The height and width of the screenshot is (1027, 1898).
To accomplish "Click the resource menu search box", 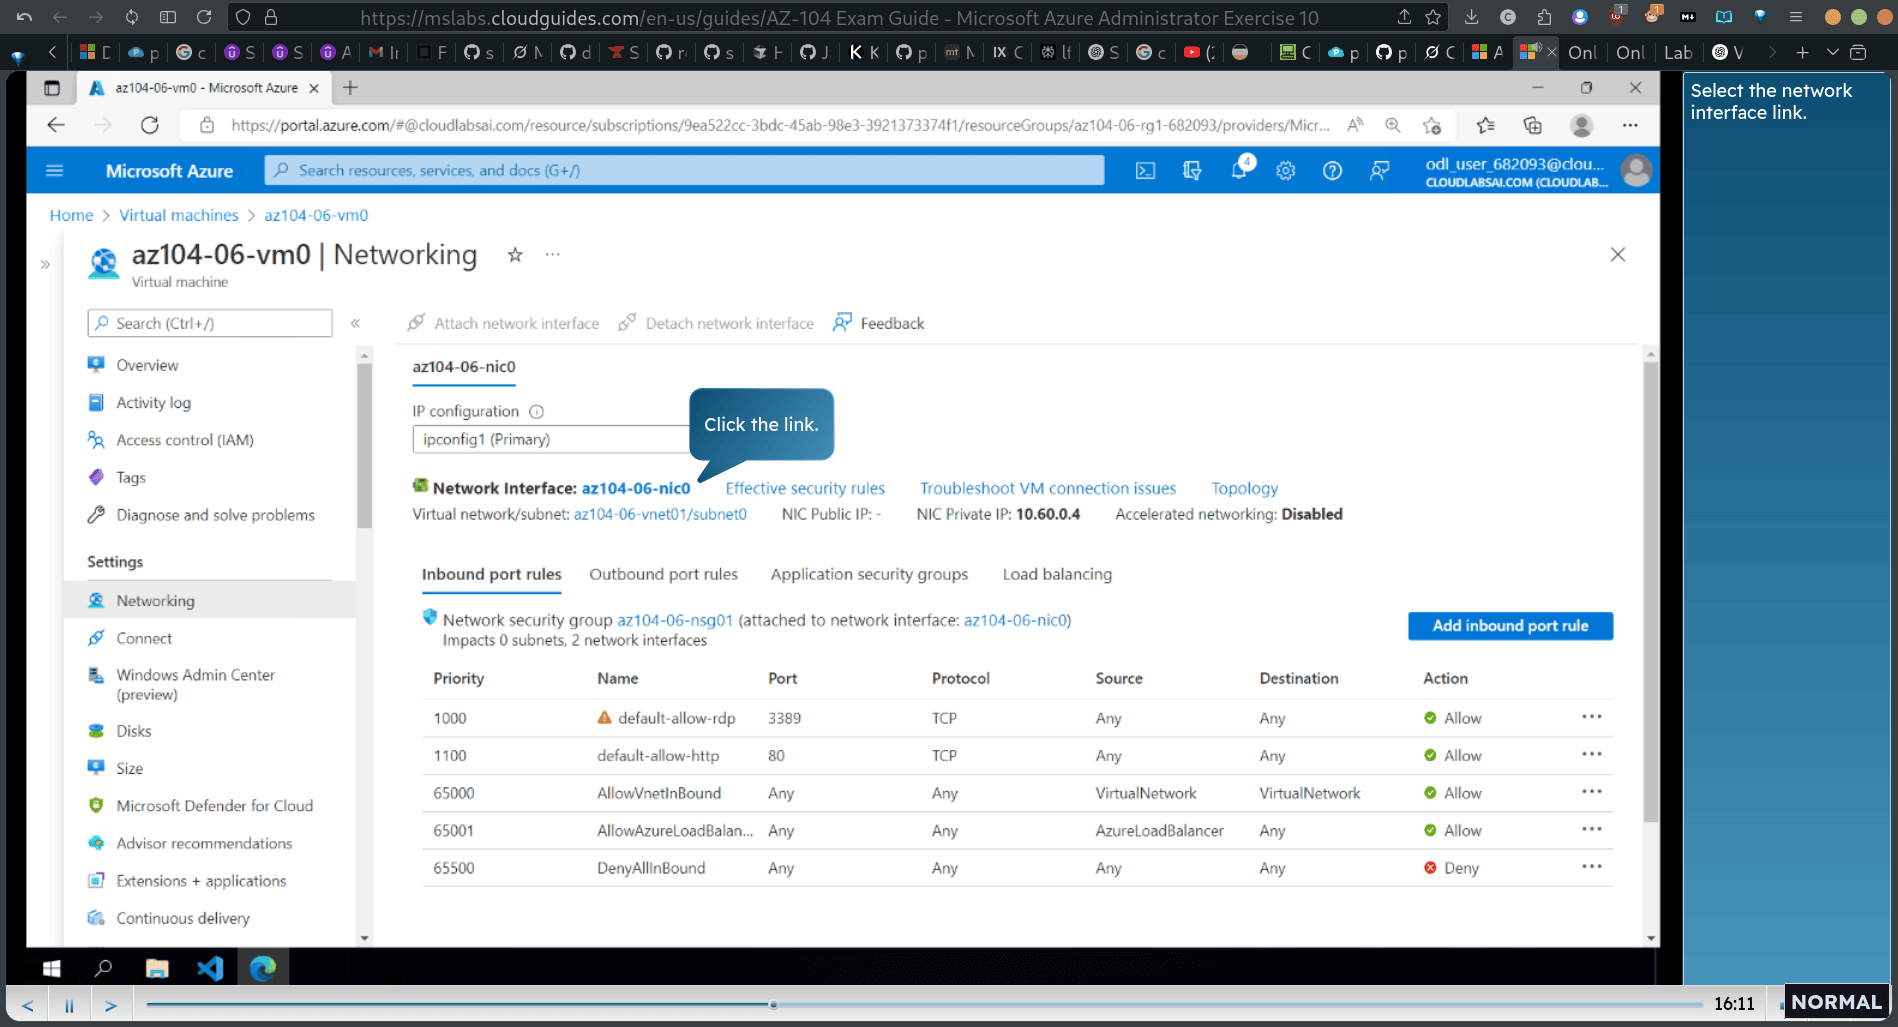I will (210, 323).
